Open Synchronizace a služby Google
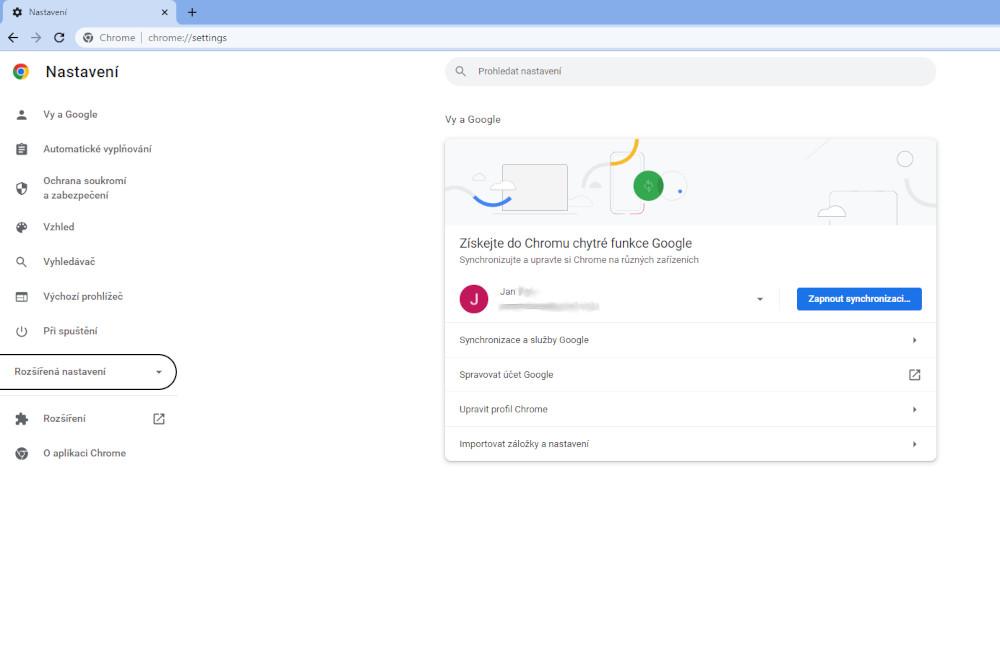This screenshot has width=1000, height=664. [x=690, y=340]
